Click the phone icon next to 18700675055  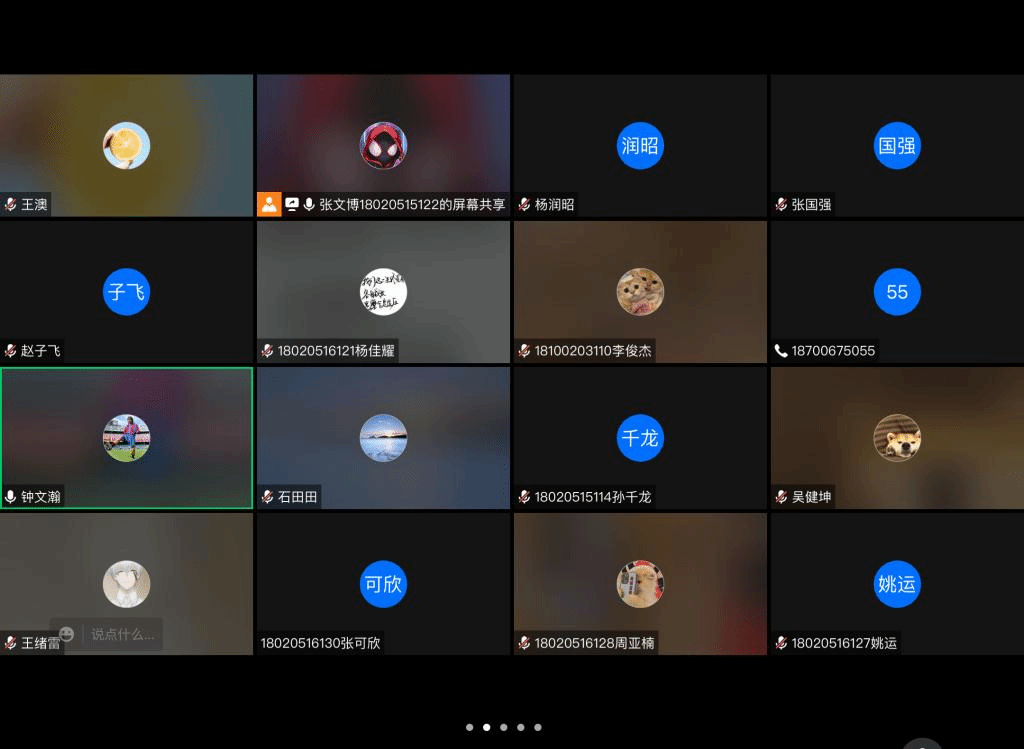coord(781,351)
